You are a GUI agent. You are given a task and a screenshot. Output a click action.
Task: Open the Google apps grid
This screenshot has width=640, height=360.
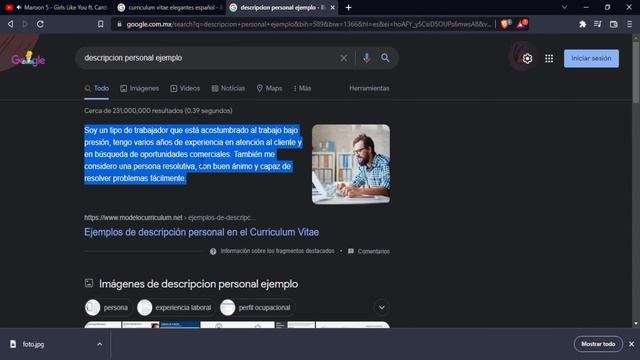tap(549, 58)
